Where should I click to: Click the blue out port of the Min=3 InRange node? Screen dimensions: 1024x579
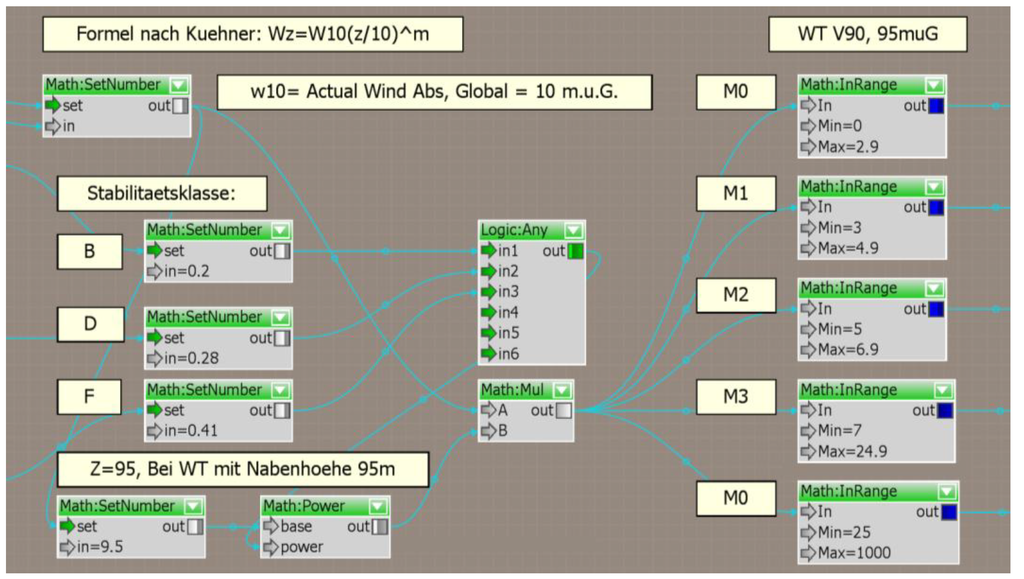(936, 207)
